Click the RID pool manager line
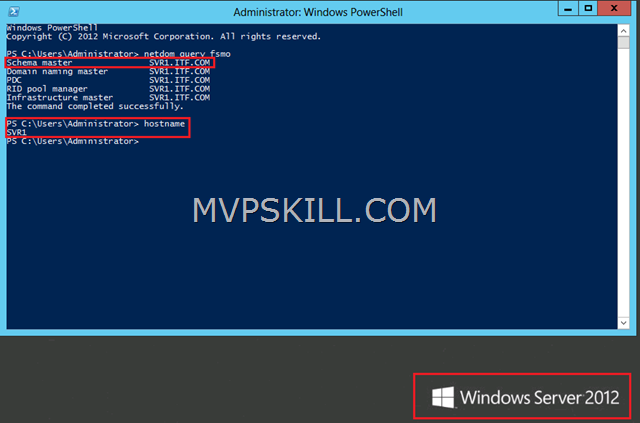The image size is (640, 423). [107, 89]
